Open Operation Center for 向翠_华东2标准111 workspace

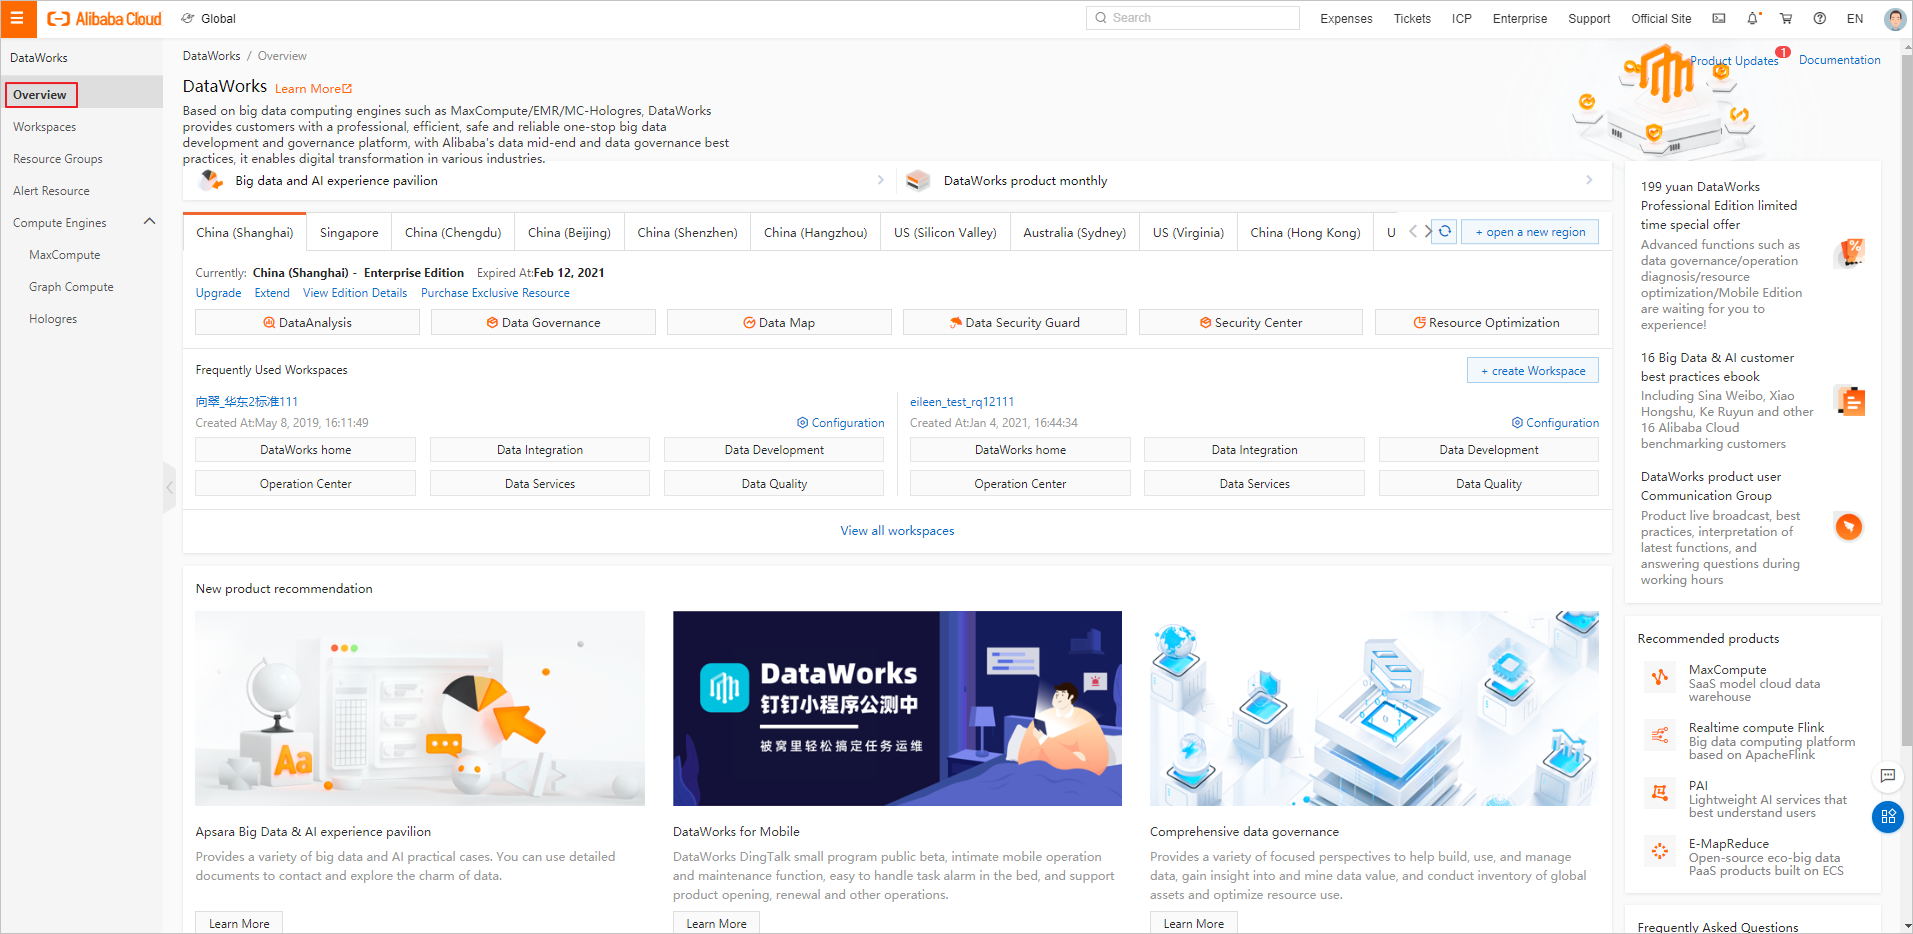point(305,484)
